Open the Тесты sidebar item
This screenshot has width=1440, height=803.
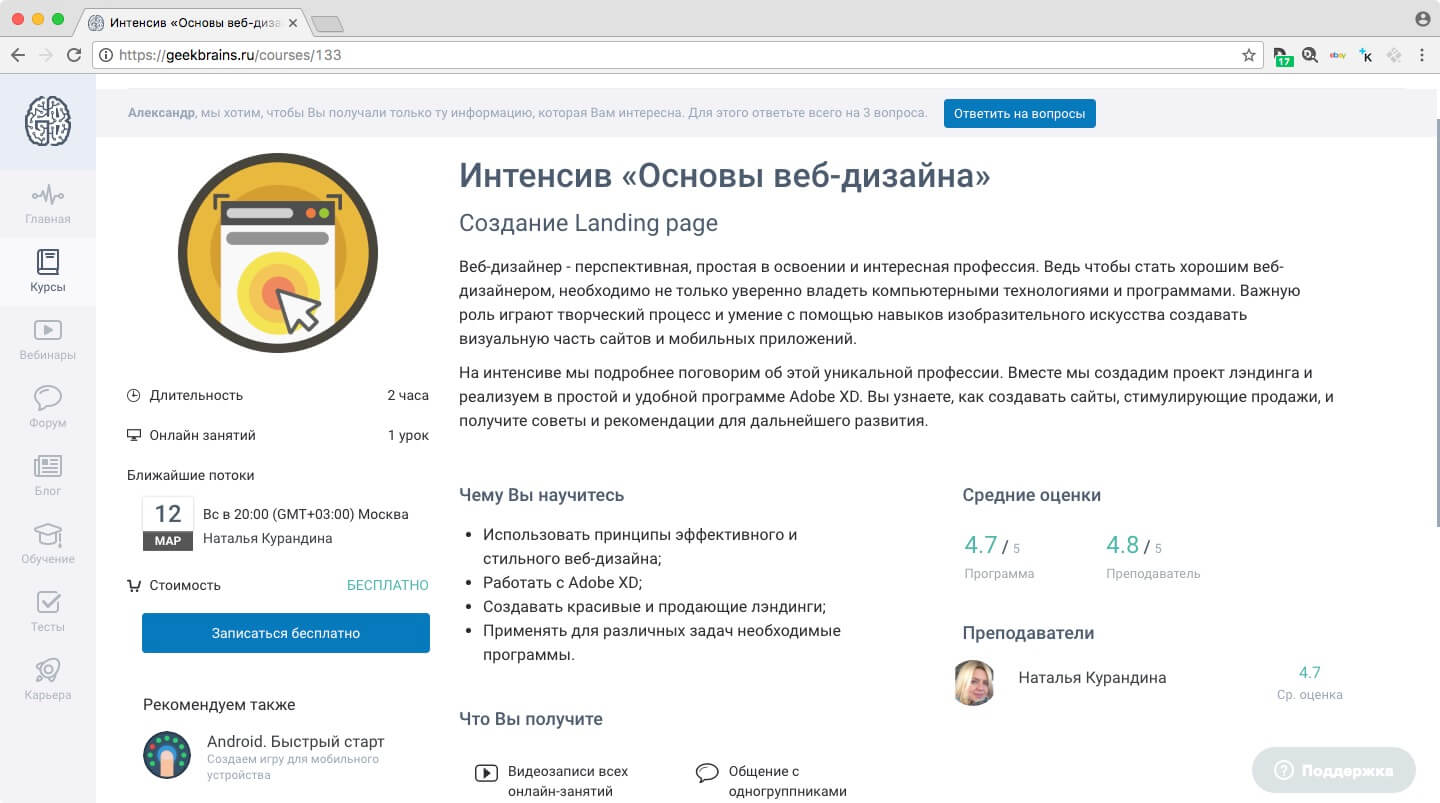click(48, 611)
